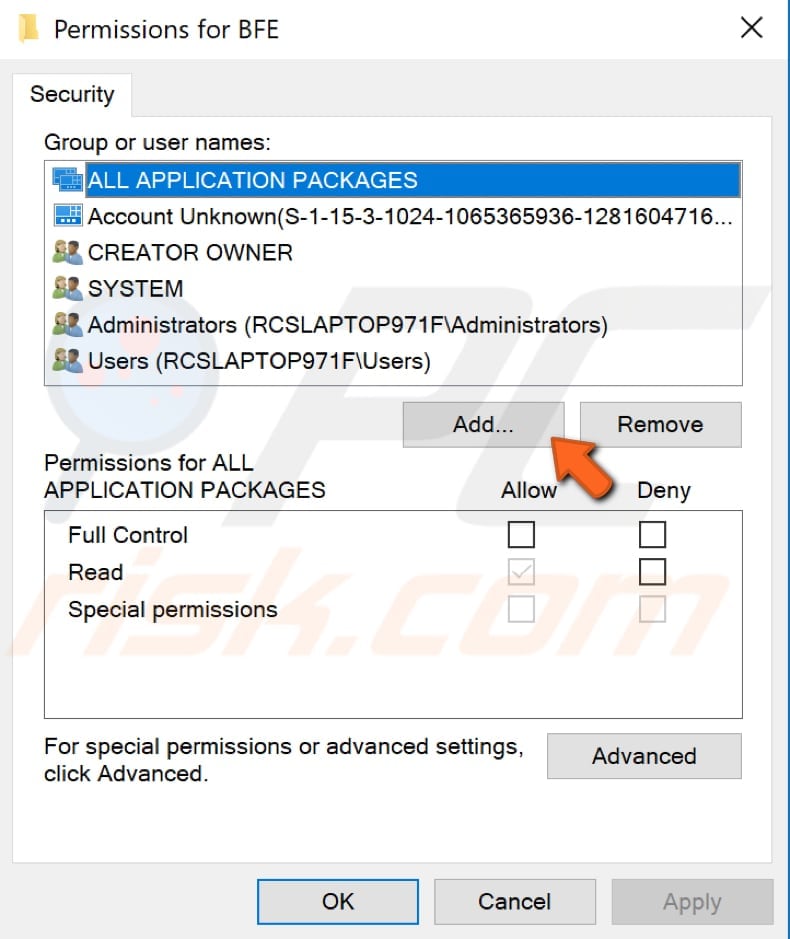Cancel the permissions dialog
The width and height of the screenshot is (790, 939).
point(515,901)
